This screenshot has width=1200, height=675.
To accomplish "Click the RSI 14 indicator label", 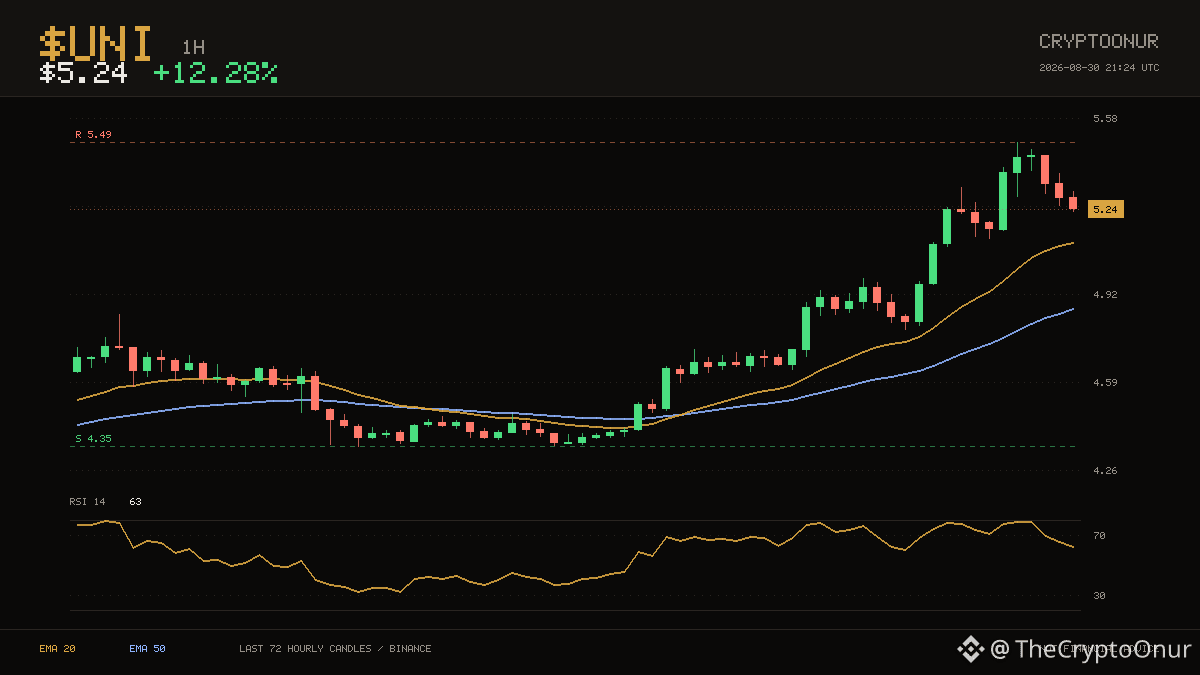I will (87, 501).
